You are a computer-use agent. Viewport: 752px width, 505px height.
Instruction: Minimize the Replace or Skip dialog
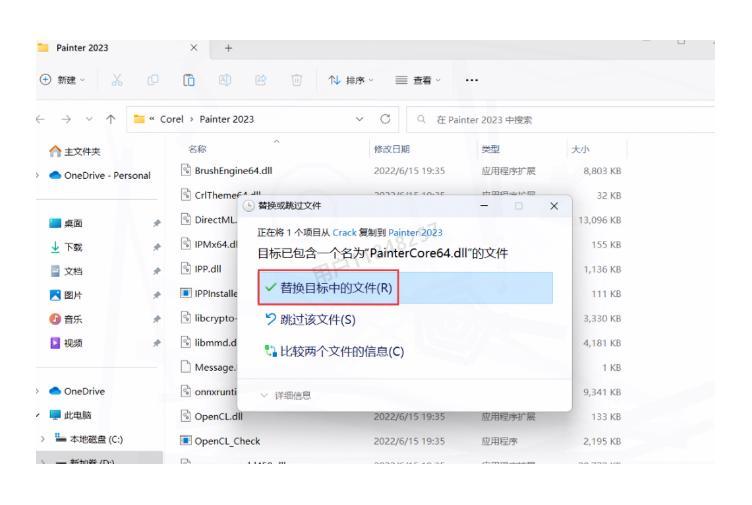pos(484,206)
